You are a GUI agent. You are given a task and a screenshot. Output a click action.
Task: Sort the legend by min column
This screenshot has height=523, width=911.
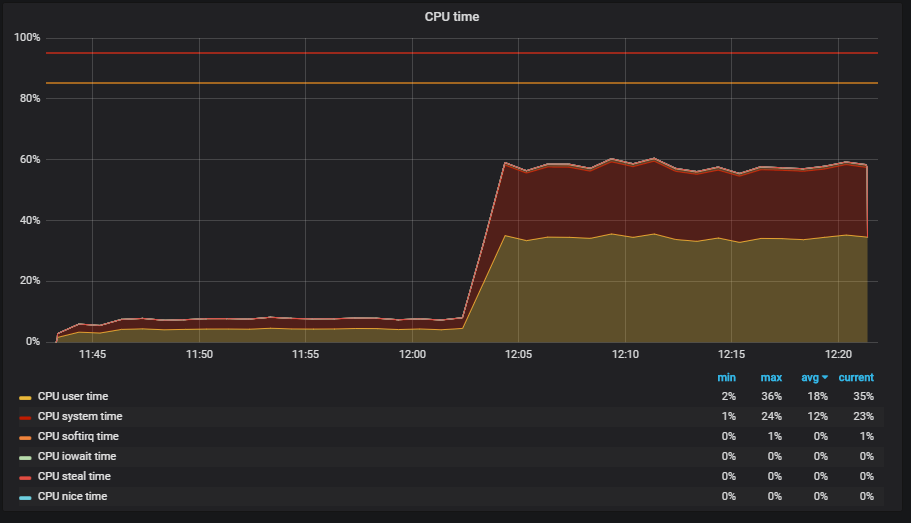coord(726,378)
